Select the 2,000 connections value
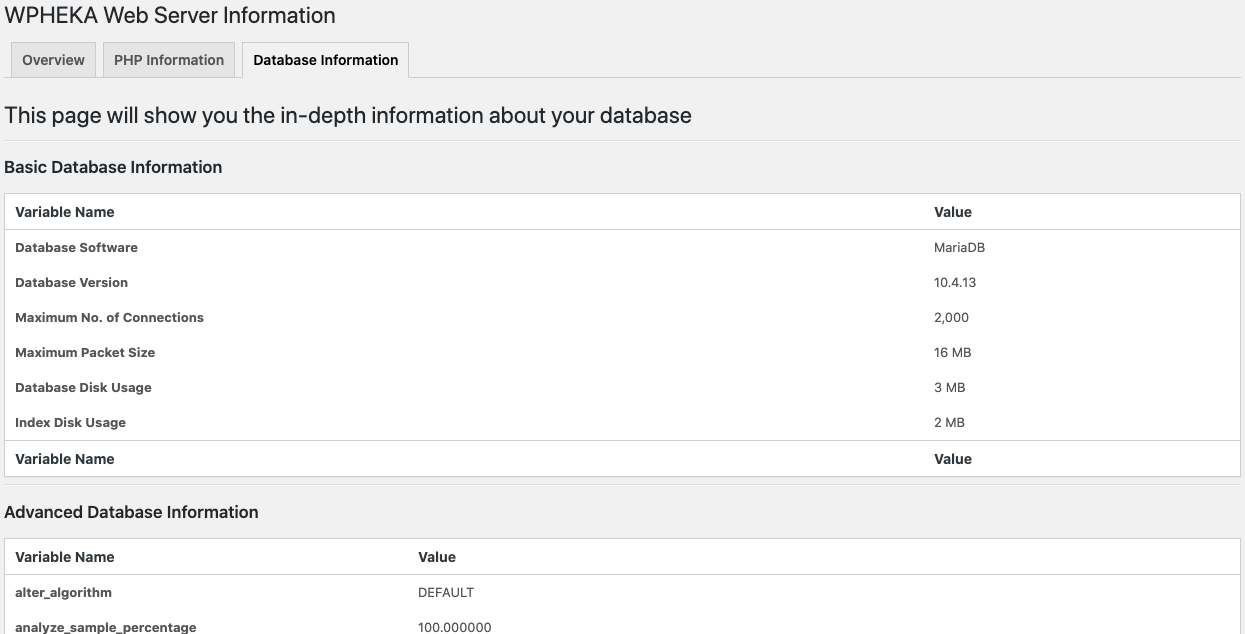The image size is (1245, 634). 951,317
